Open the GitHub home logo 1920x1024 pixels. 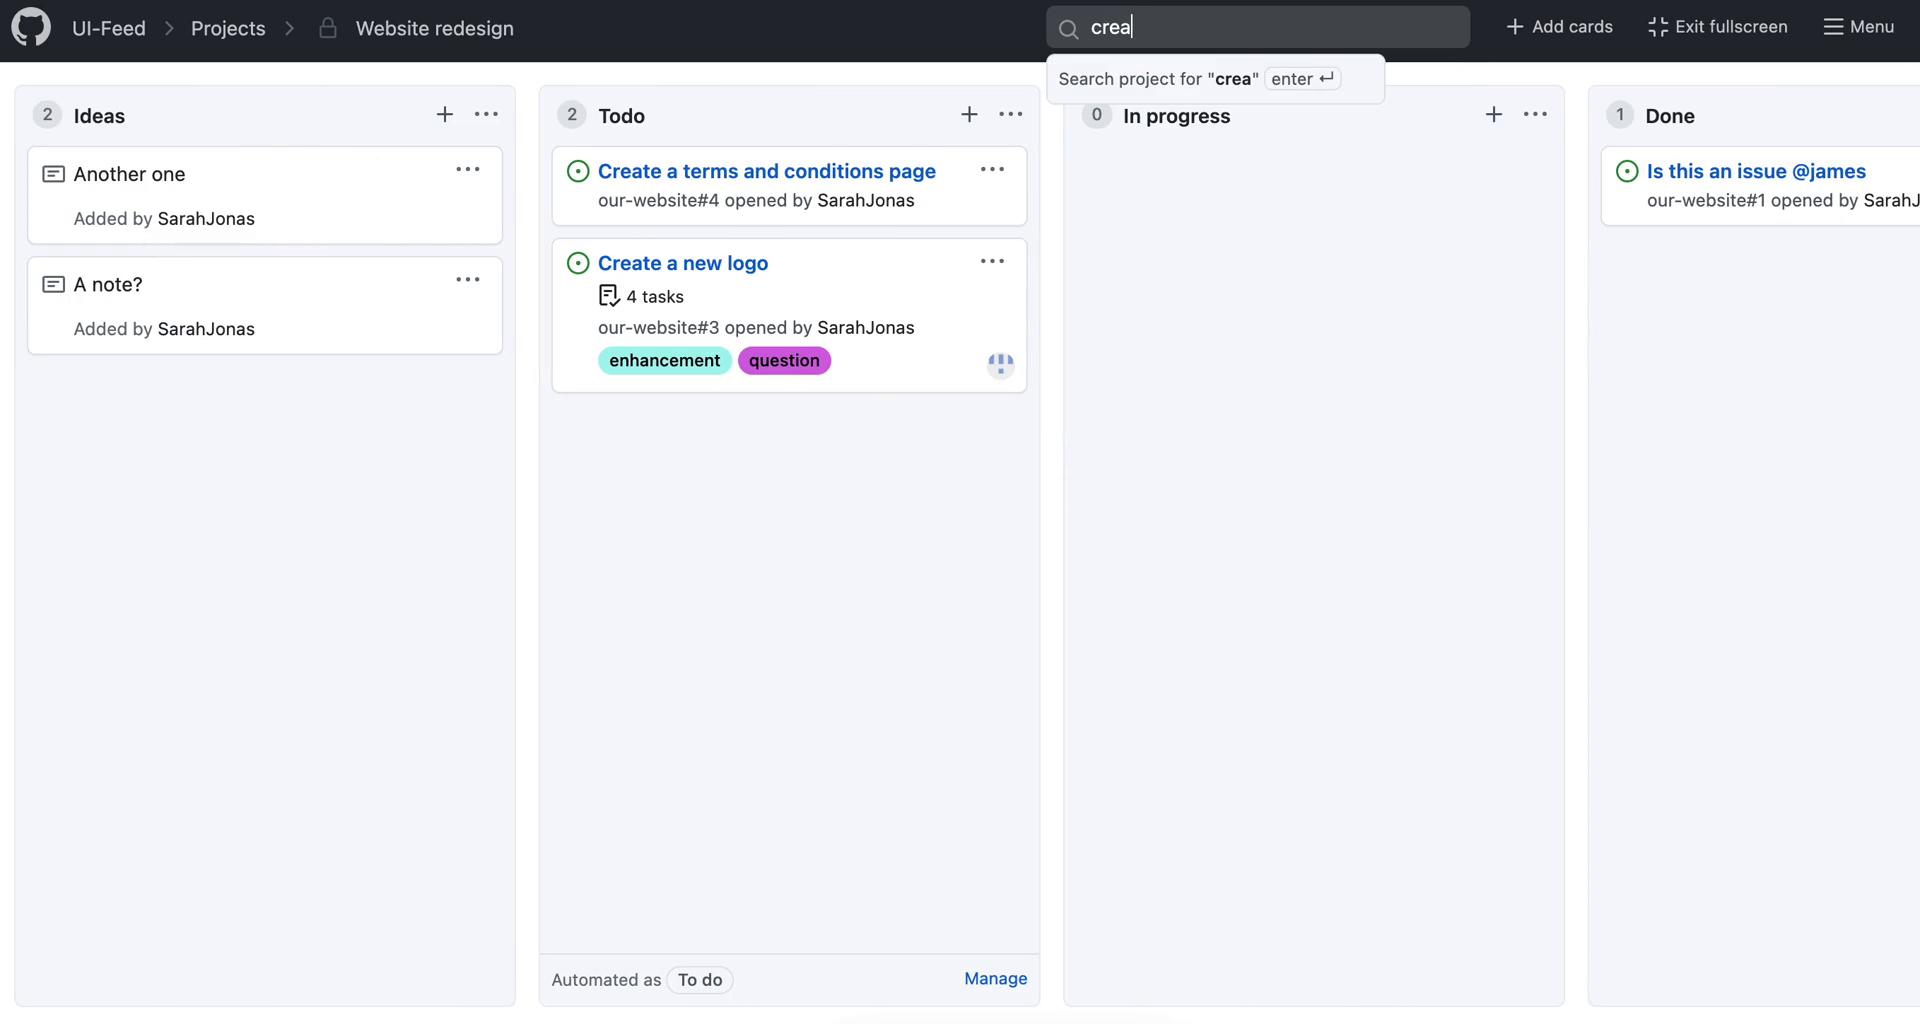pos(31,27)
